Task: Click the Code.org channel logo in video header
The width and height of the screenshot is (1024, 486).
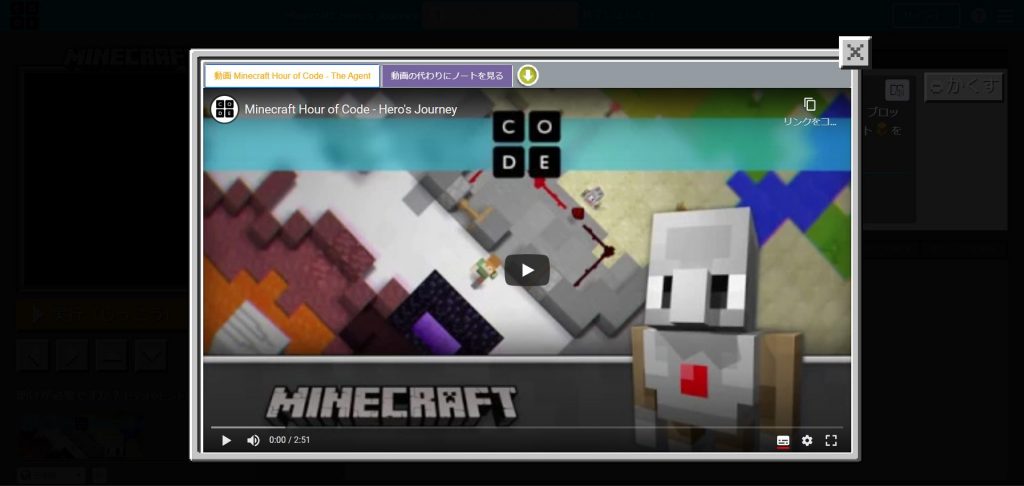Action: (224, 109)
